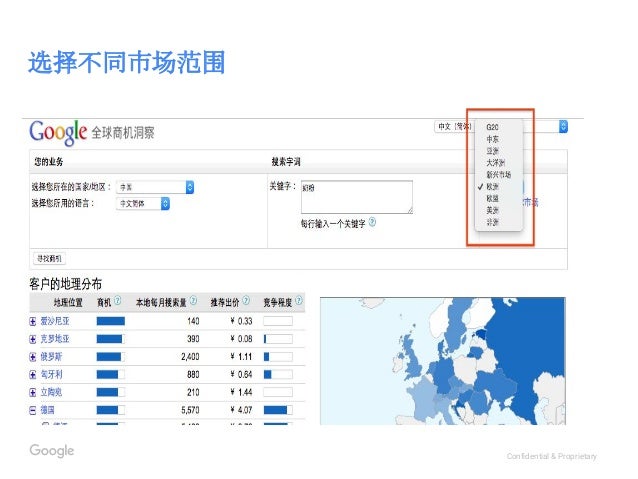Click bid value ¥ 4.07
The height and width of the screenshot is (479, 638).
pyautogui.click(x=241, y=410)
